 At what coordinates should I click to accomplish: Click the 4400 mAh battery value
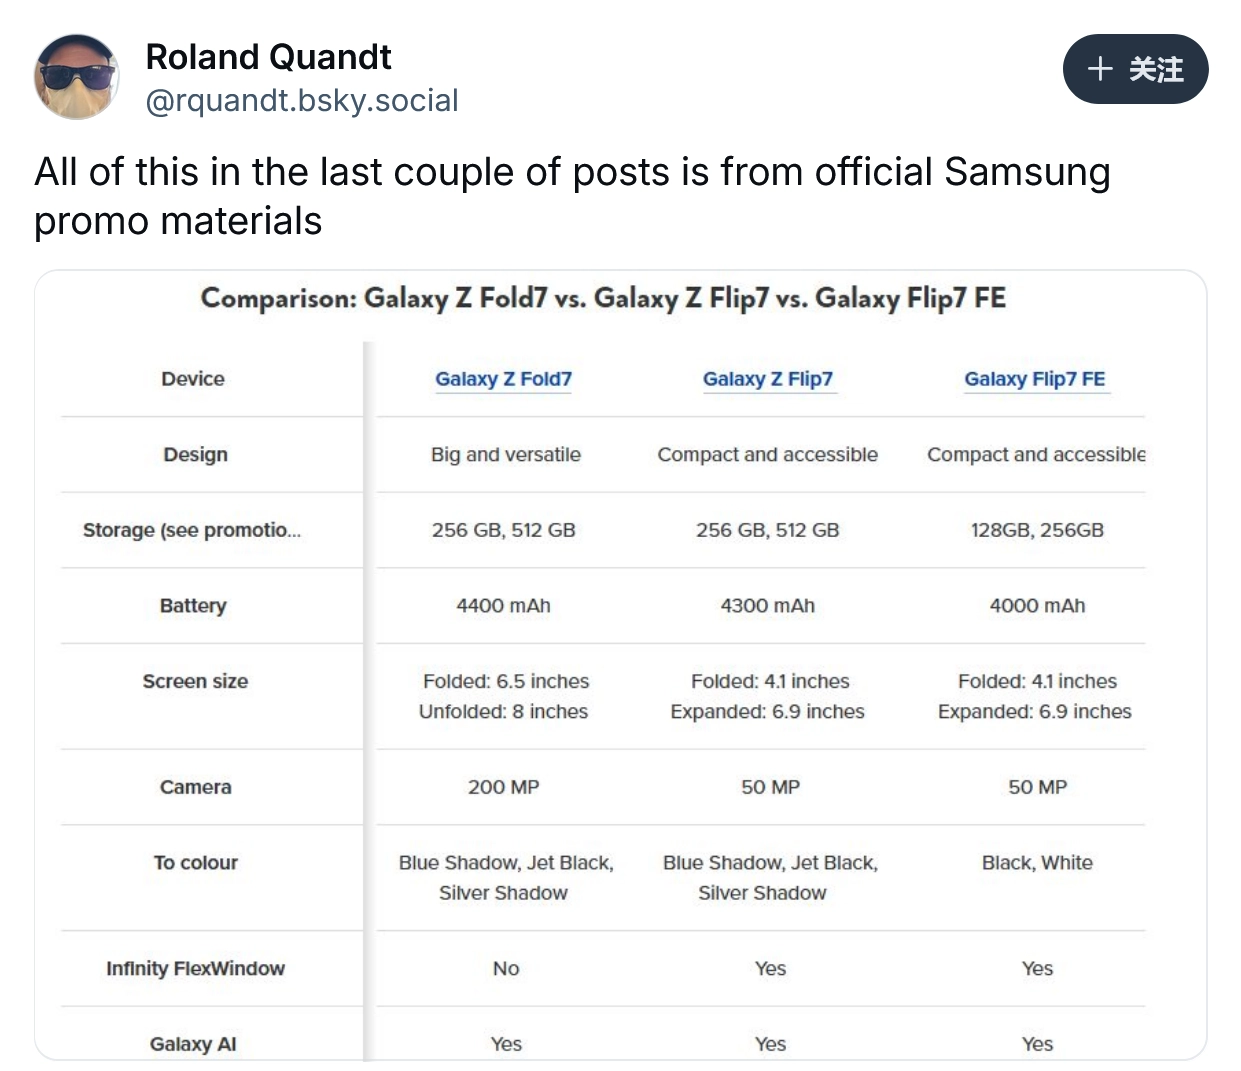[503, 606]
